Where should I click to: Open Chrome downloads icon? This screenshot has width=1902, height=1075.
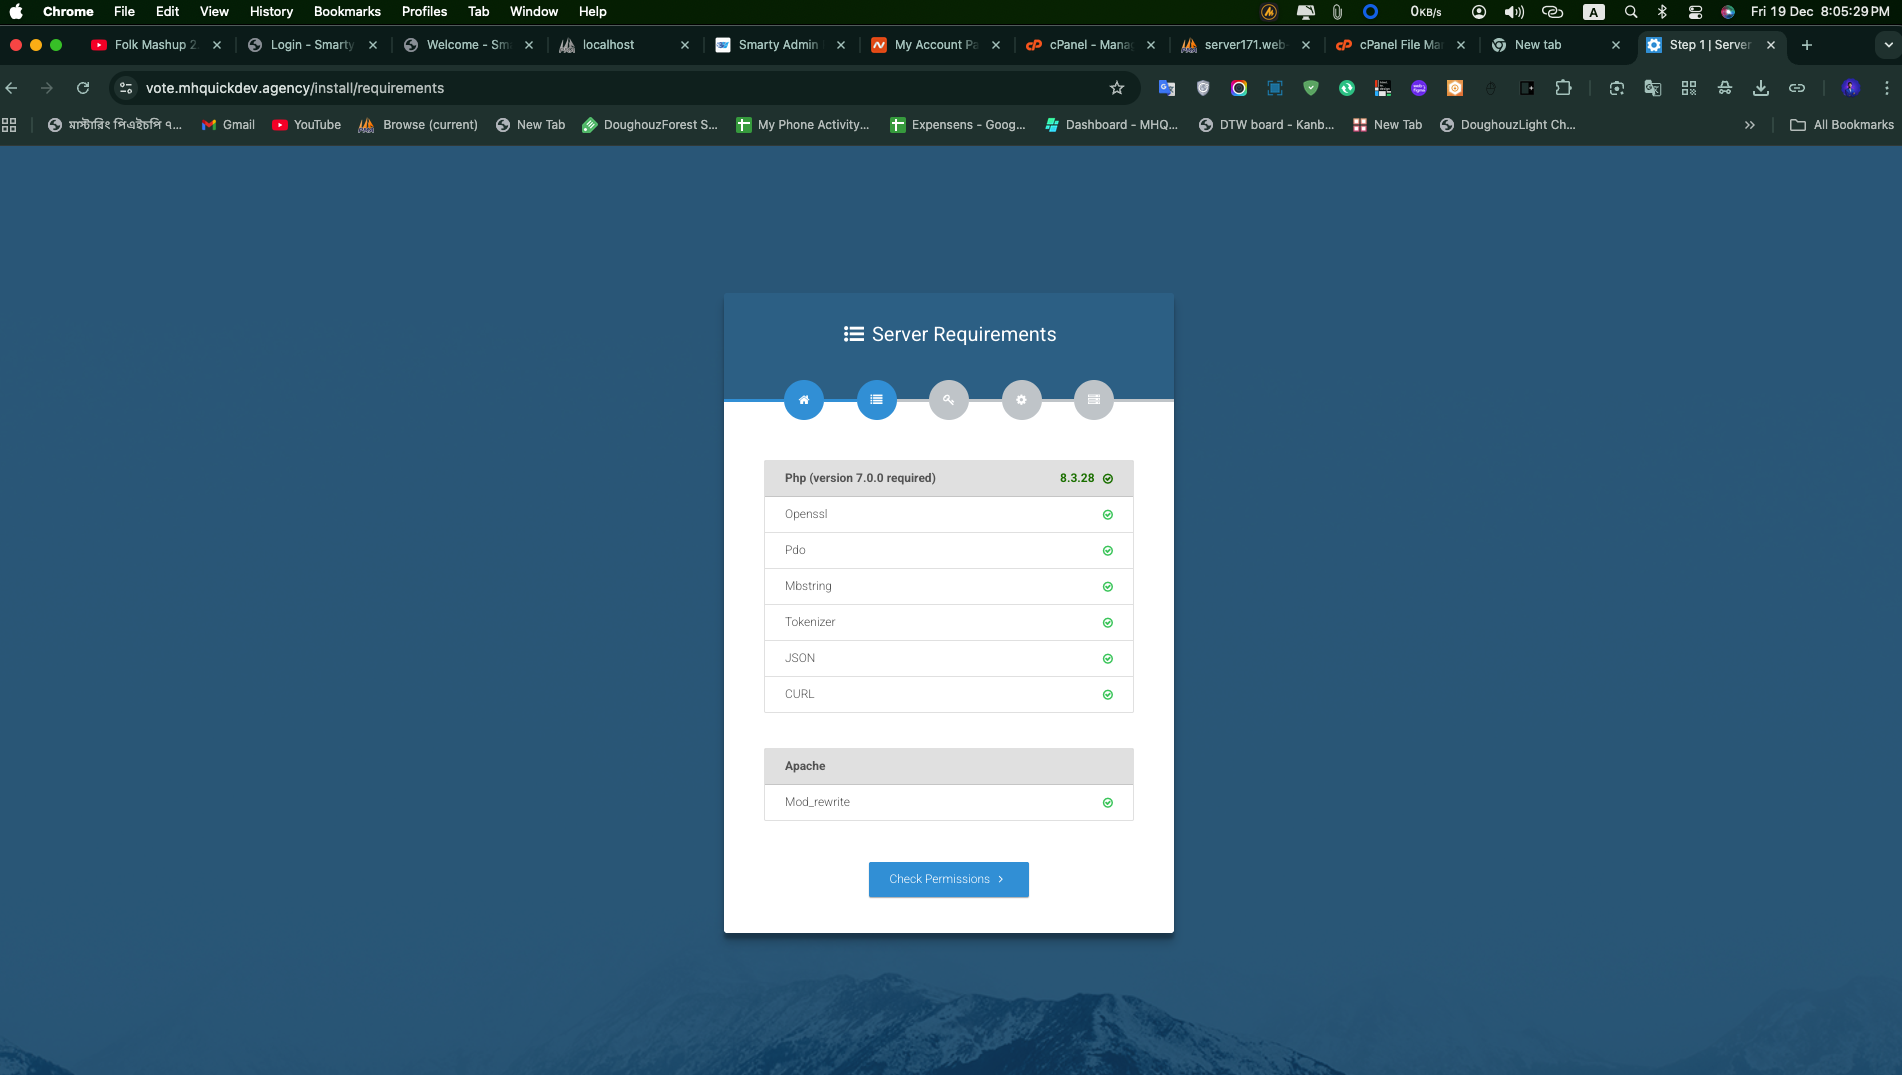click(1760, 88)
